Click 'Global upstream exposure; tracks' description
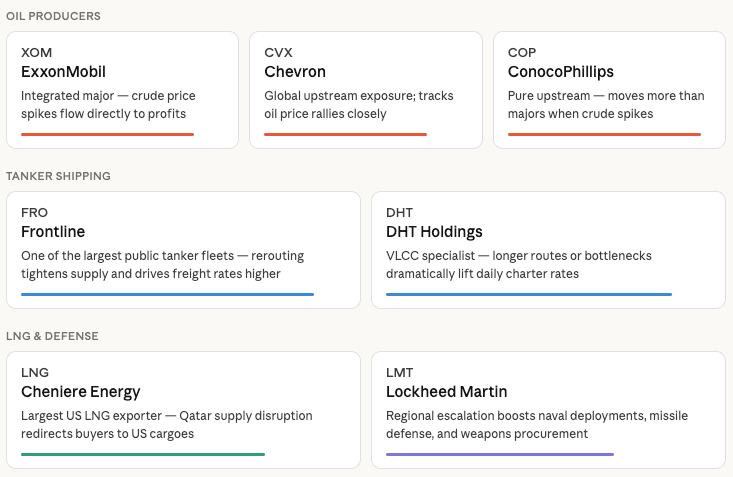This screenshot has width=733, height=477. pos(359,95)
